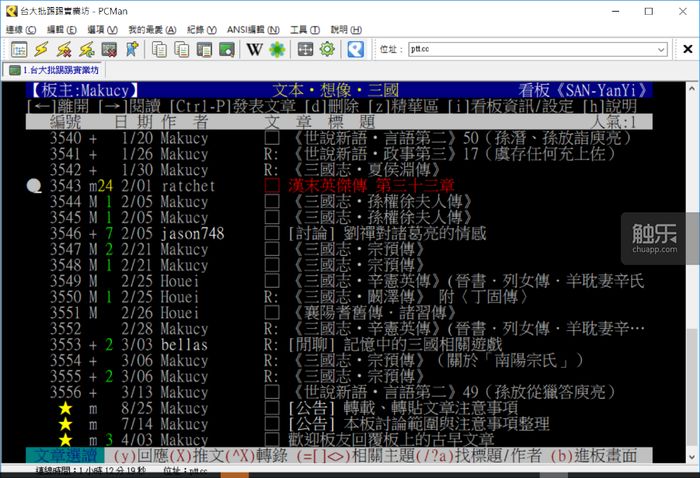Click scrollbar down arrow of terminal
This screenshot has width=700, height=478.
pyautogui.click(x=692, y=457)
